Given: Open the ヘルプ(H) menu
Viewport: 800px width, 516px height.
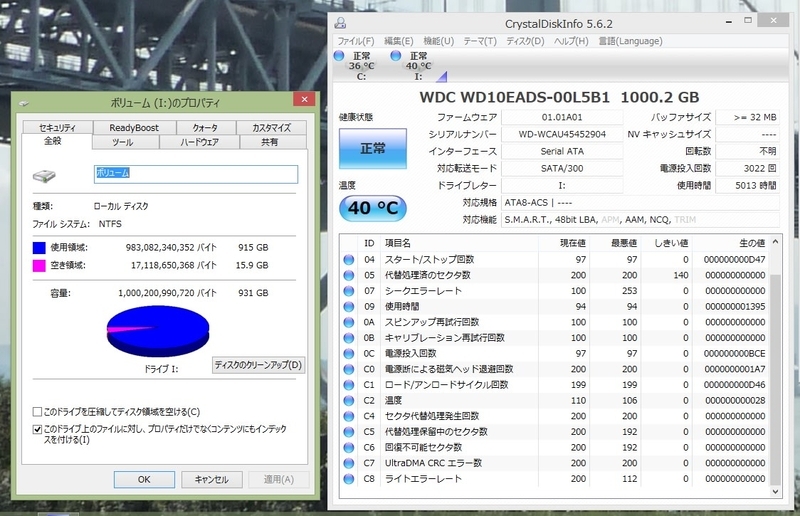Looking at the screenshot, I should (571, 41).
